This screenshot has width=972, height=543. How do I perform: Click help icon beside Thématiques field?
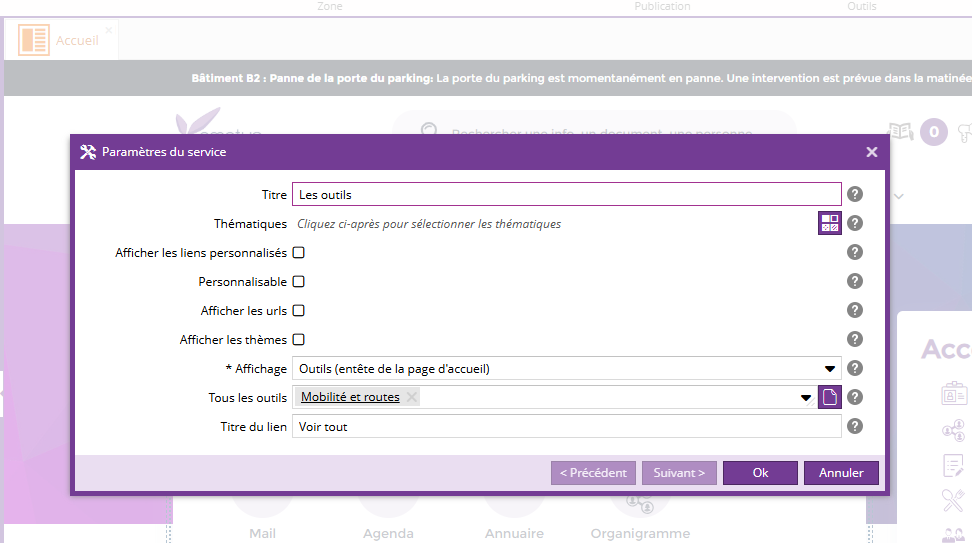pos(855,224)
